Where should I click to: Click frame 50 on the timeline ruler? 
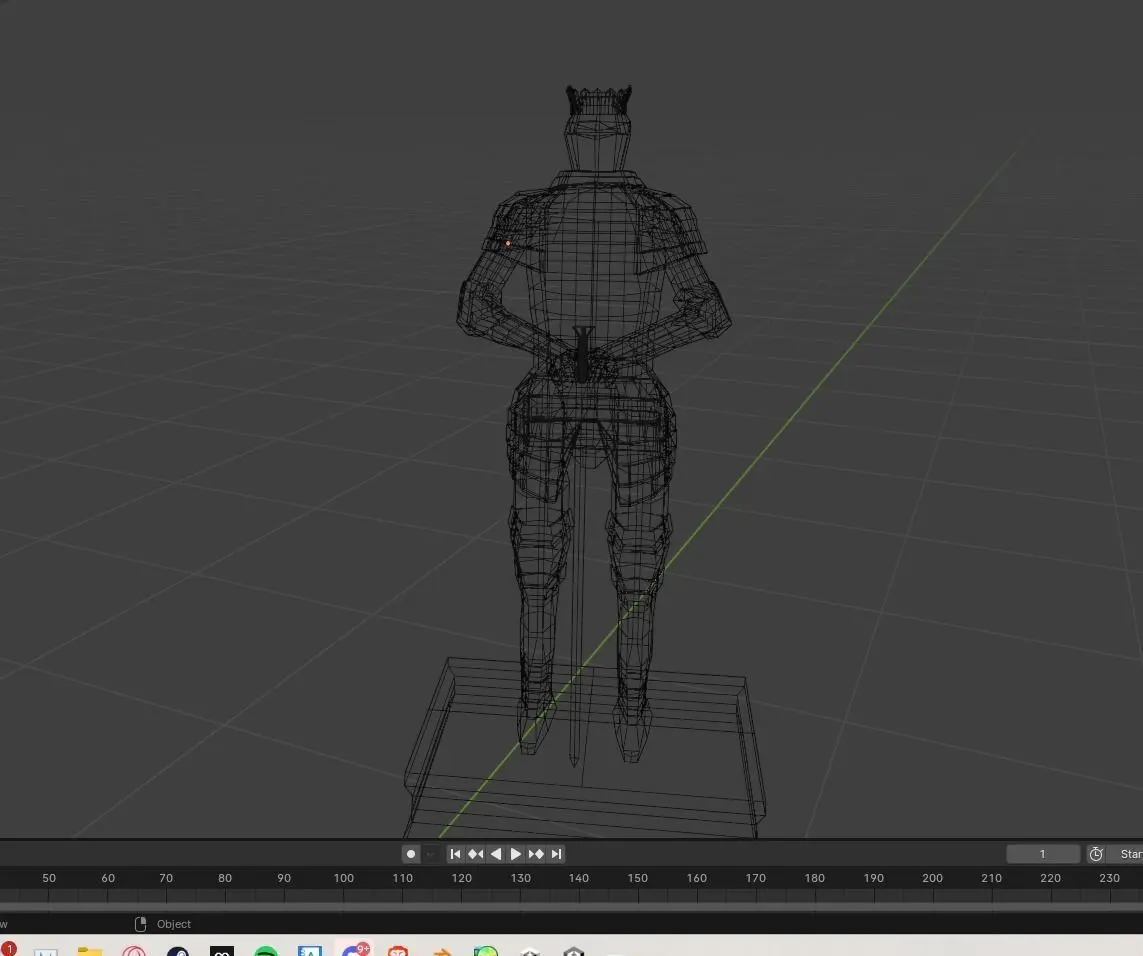point(49,878)
